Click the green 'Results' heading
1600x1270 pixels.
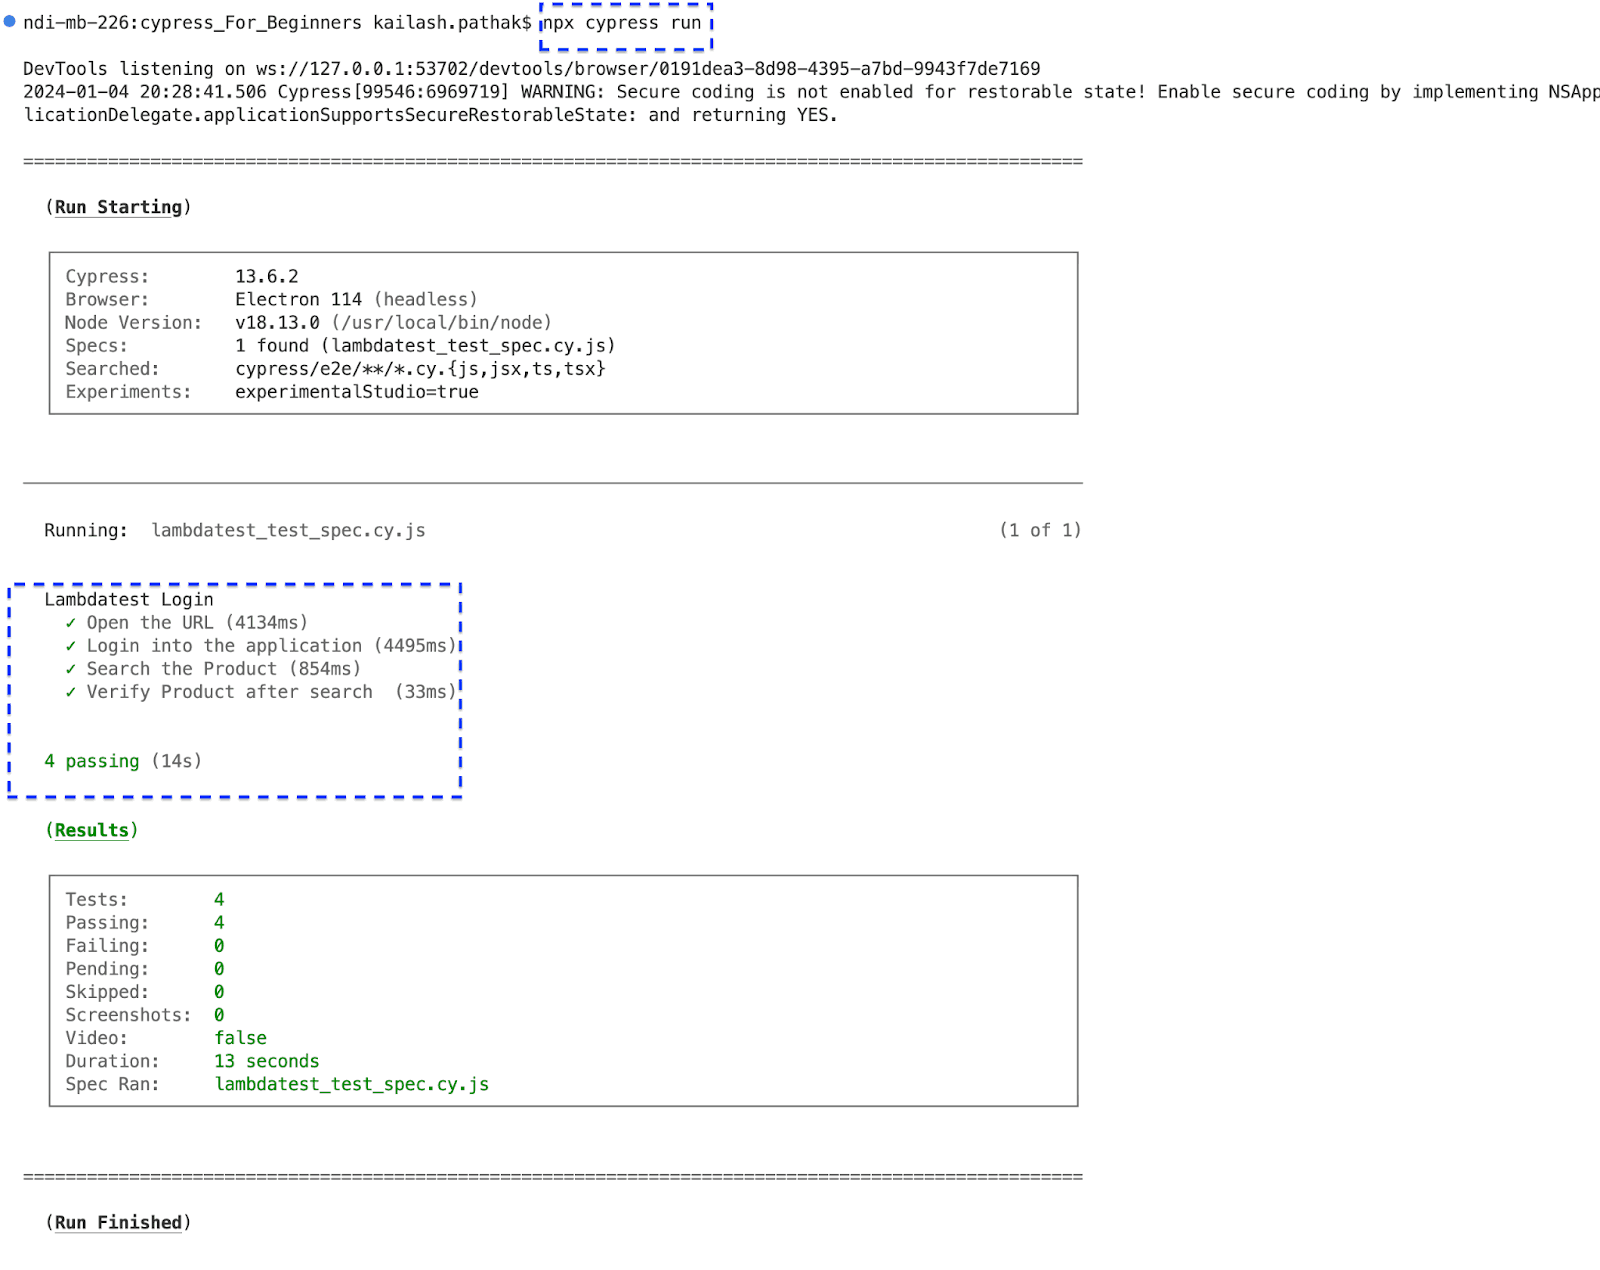click(91, 830)
